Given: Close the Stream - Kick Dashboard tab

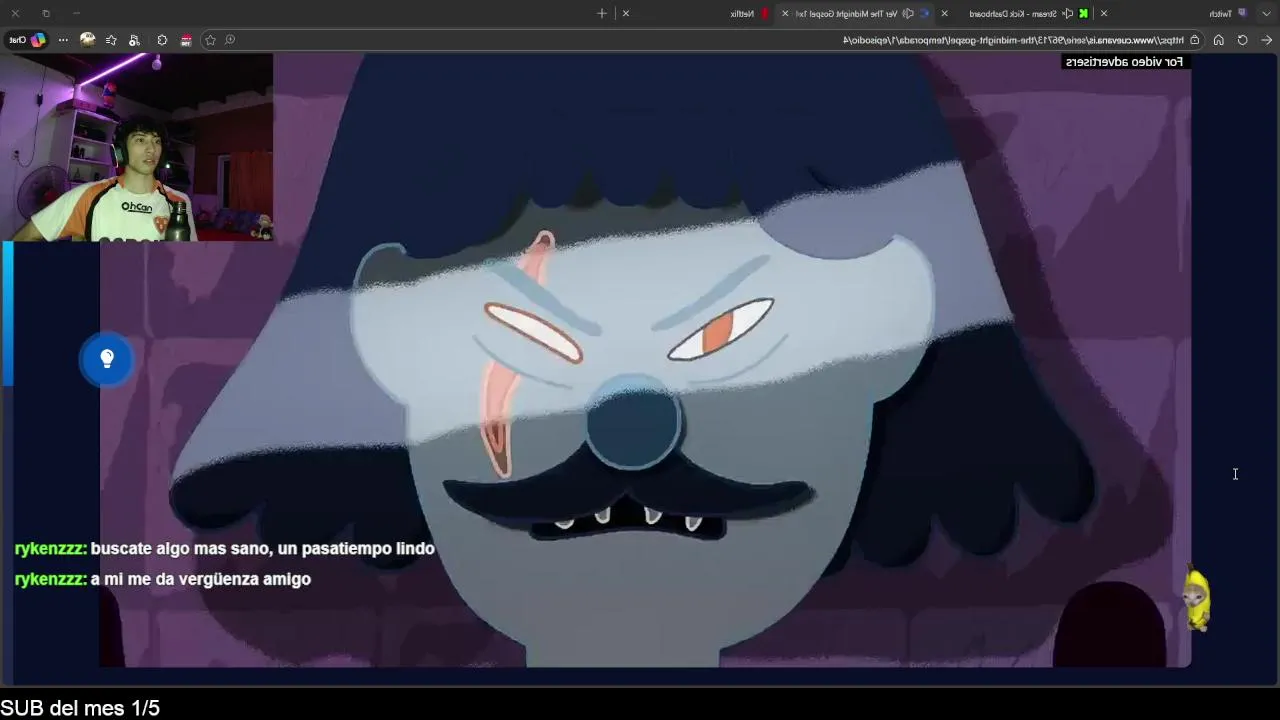Looking at the screenshot, I should pos(944,13).
